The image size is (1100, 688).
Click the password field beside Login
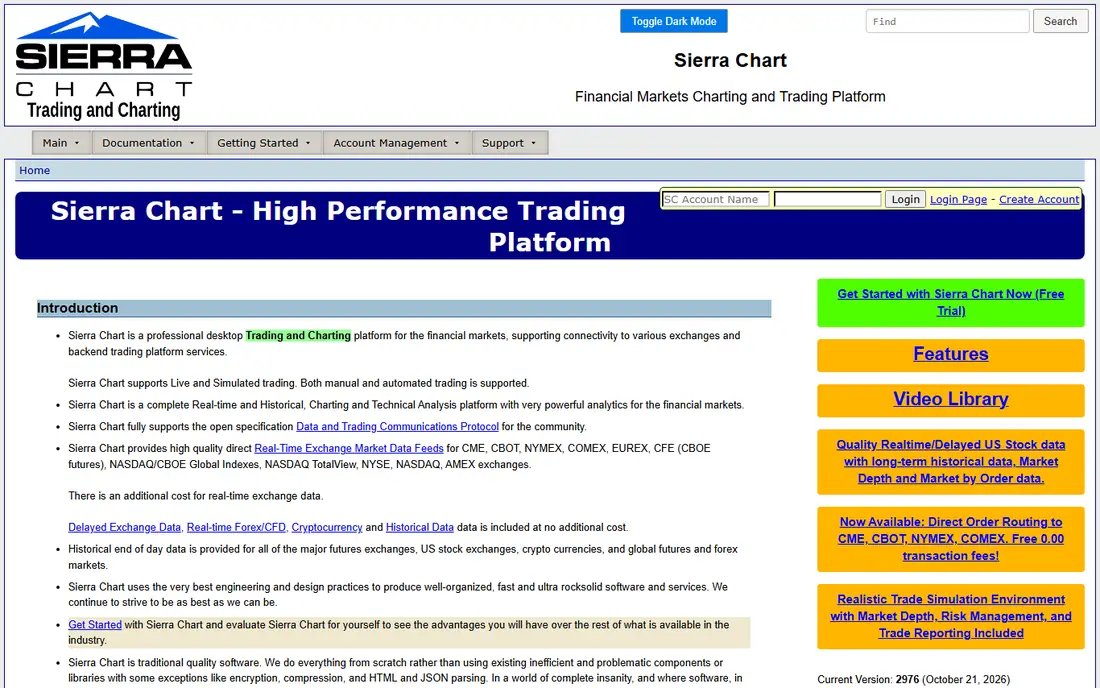827,199
